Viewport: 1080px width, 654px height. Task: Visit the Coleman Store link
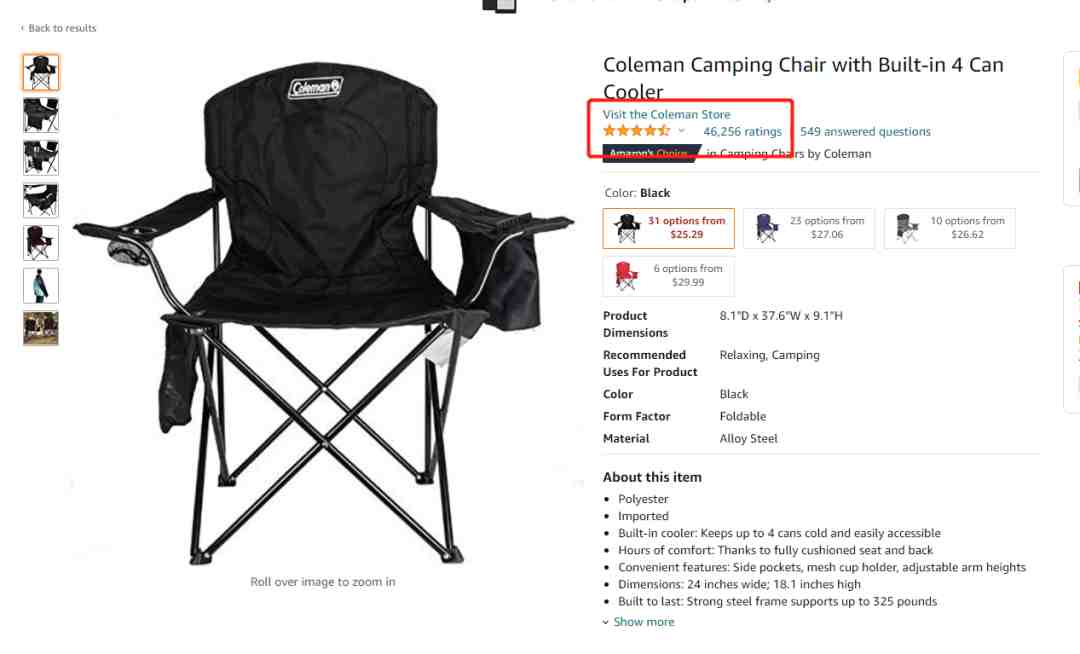(x=666, y=114)
